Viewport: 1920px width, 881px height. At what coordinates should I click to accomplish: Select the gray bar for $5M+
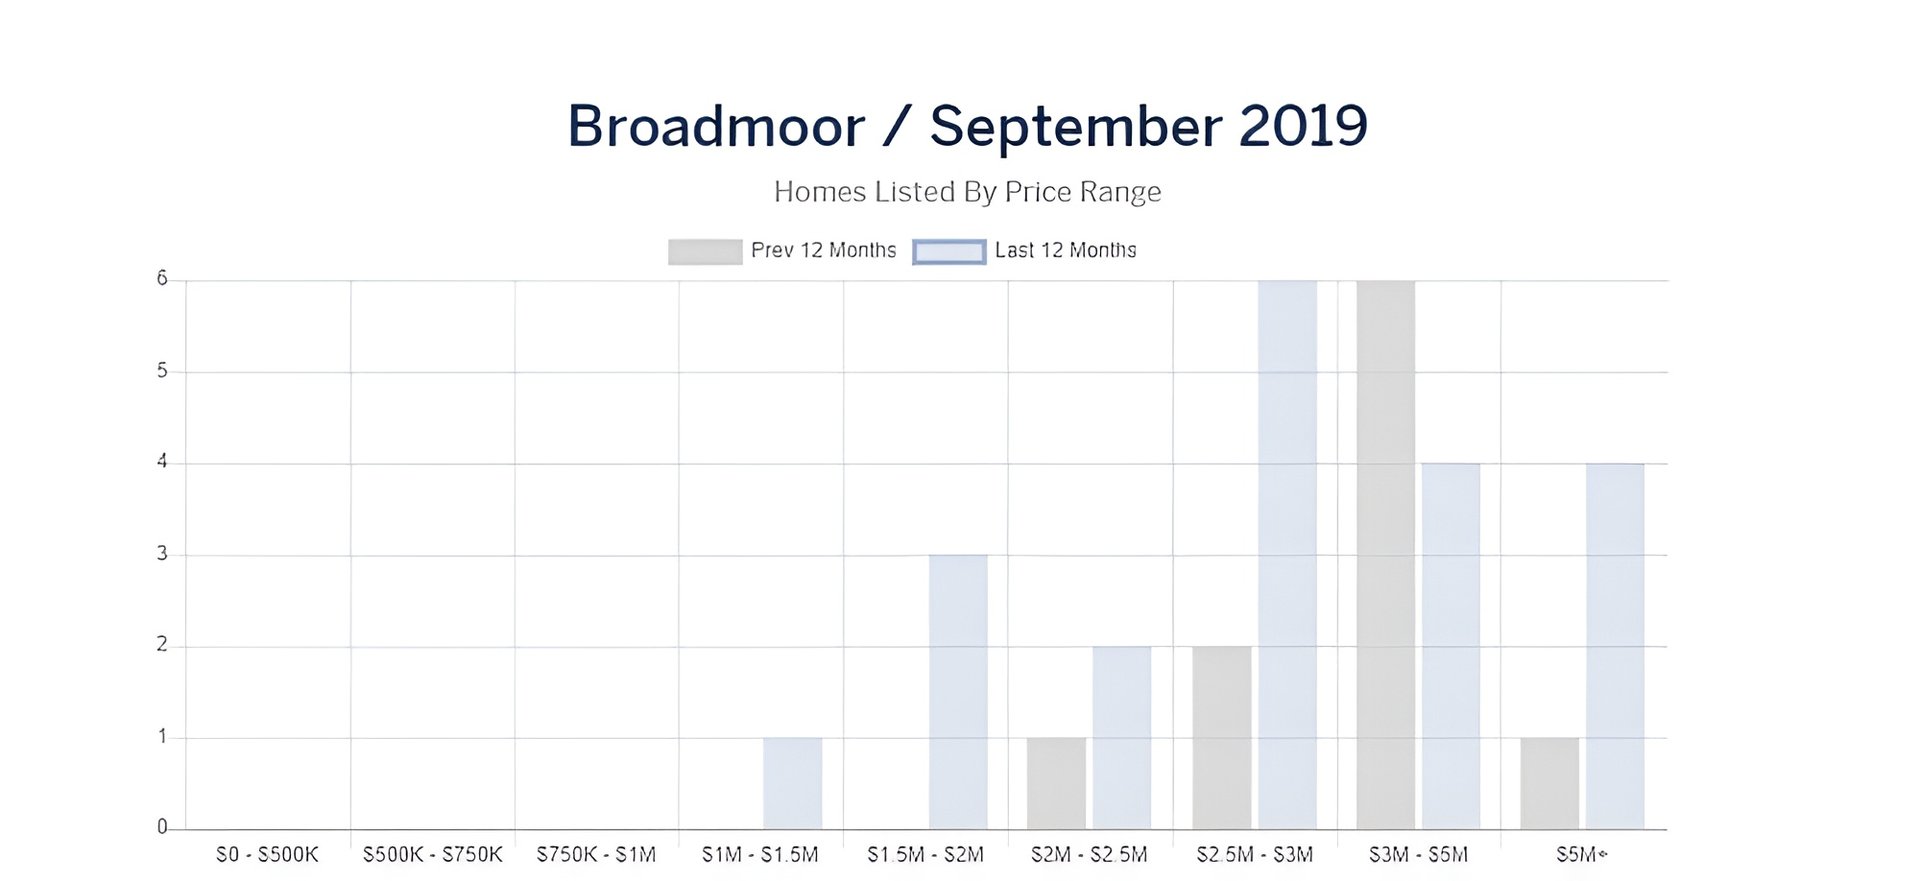(1549, 783)
